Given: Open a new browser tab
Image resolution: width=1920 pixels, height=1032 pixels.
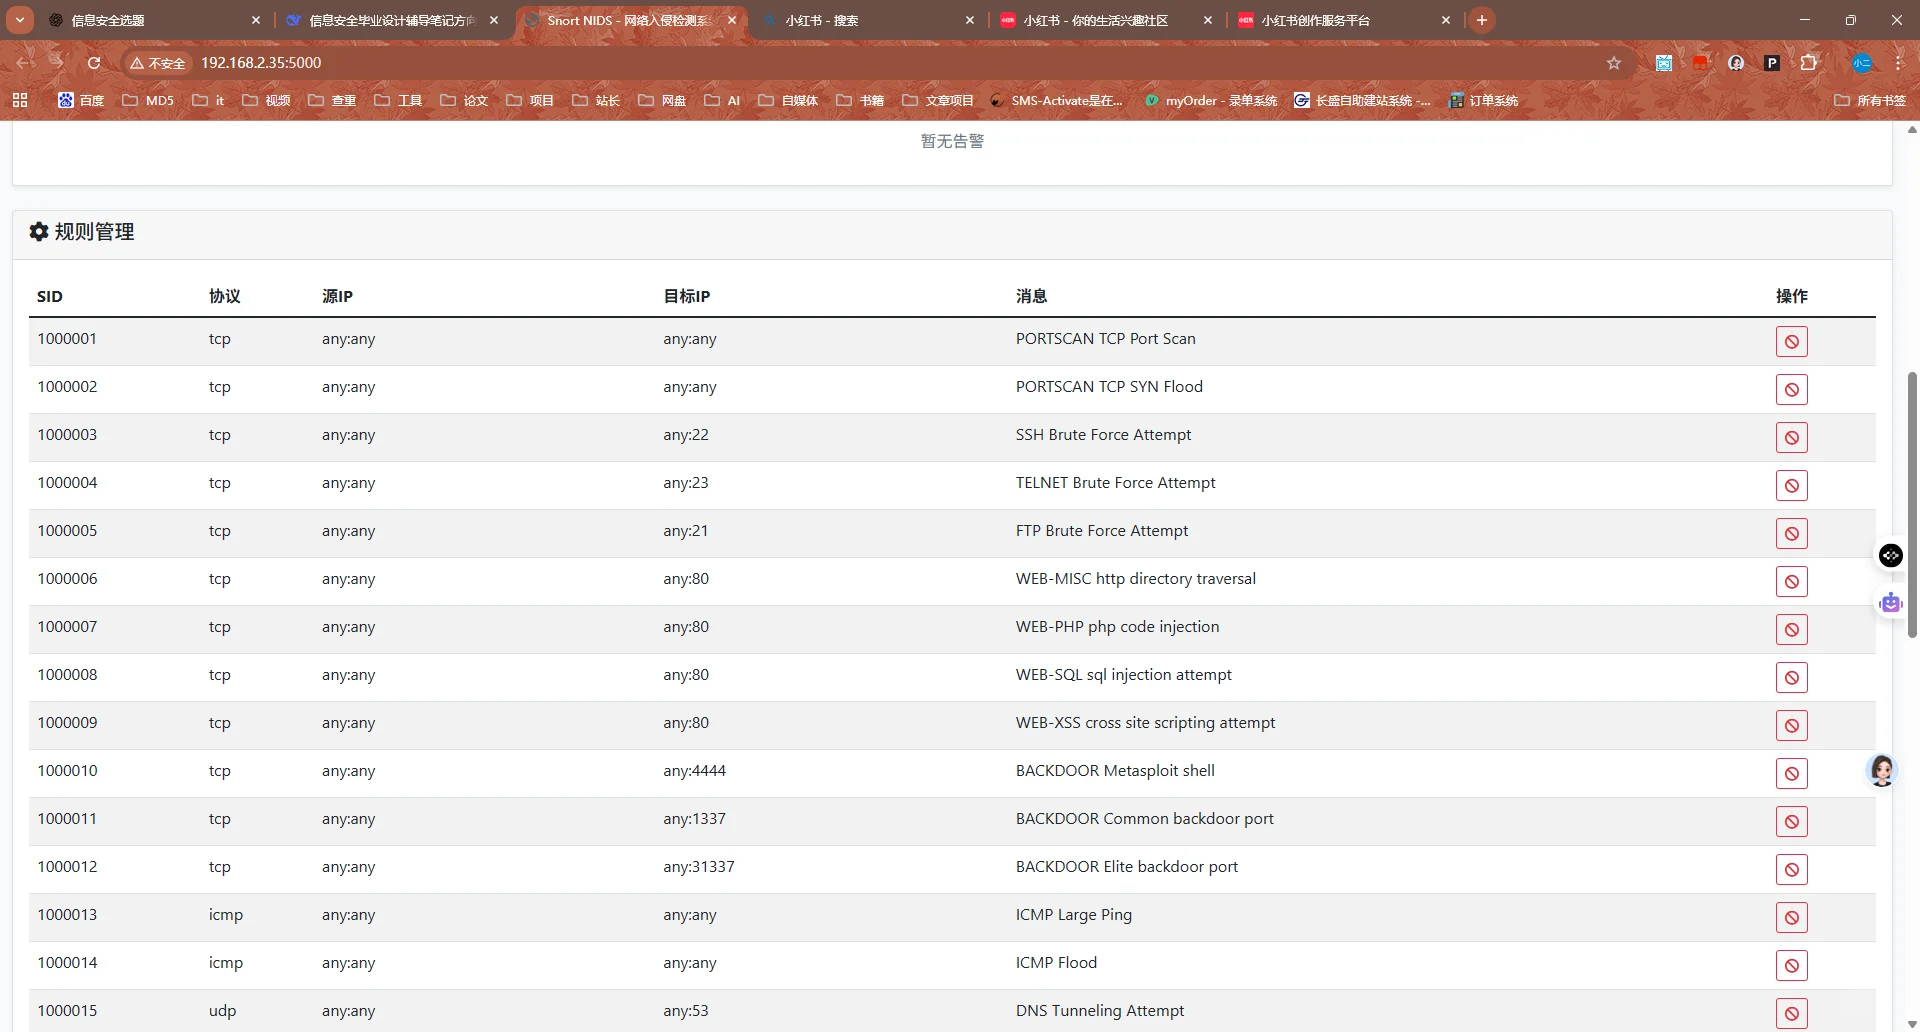Looking at the screenshot, I should (1482, 20).
